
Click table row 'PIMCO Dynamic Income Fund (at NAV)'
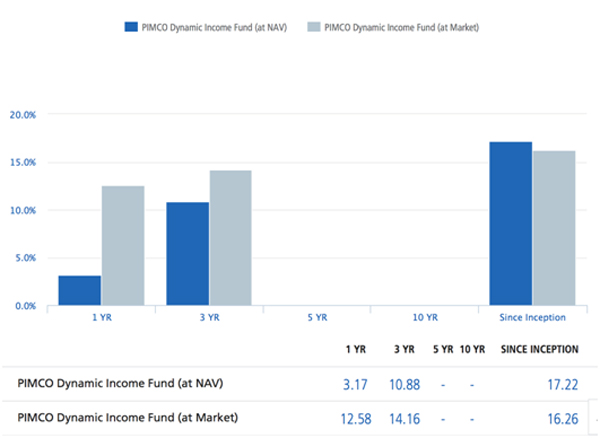tap(300, 384)
